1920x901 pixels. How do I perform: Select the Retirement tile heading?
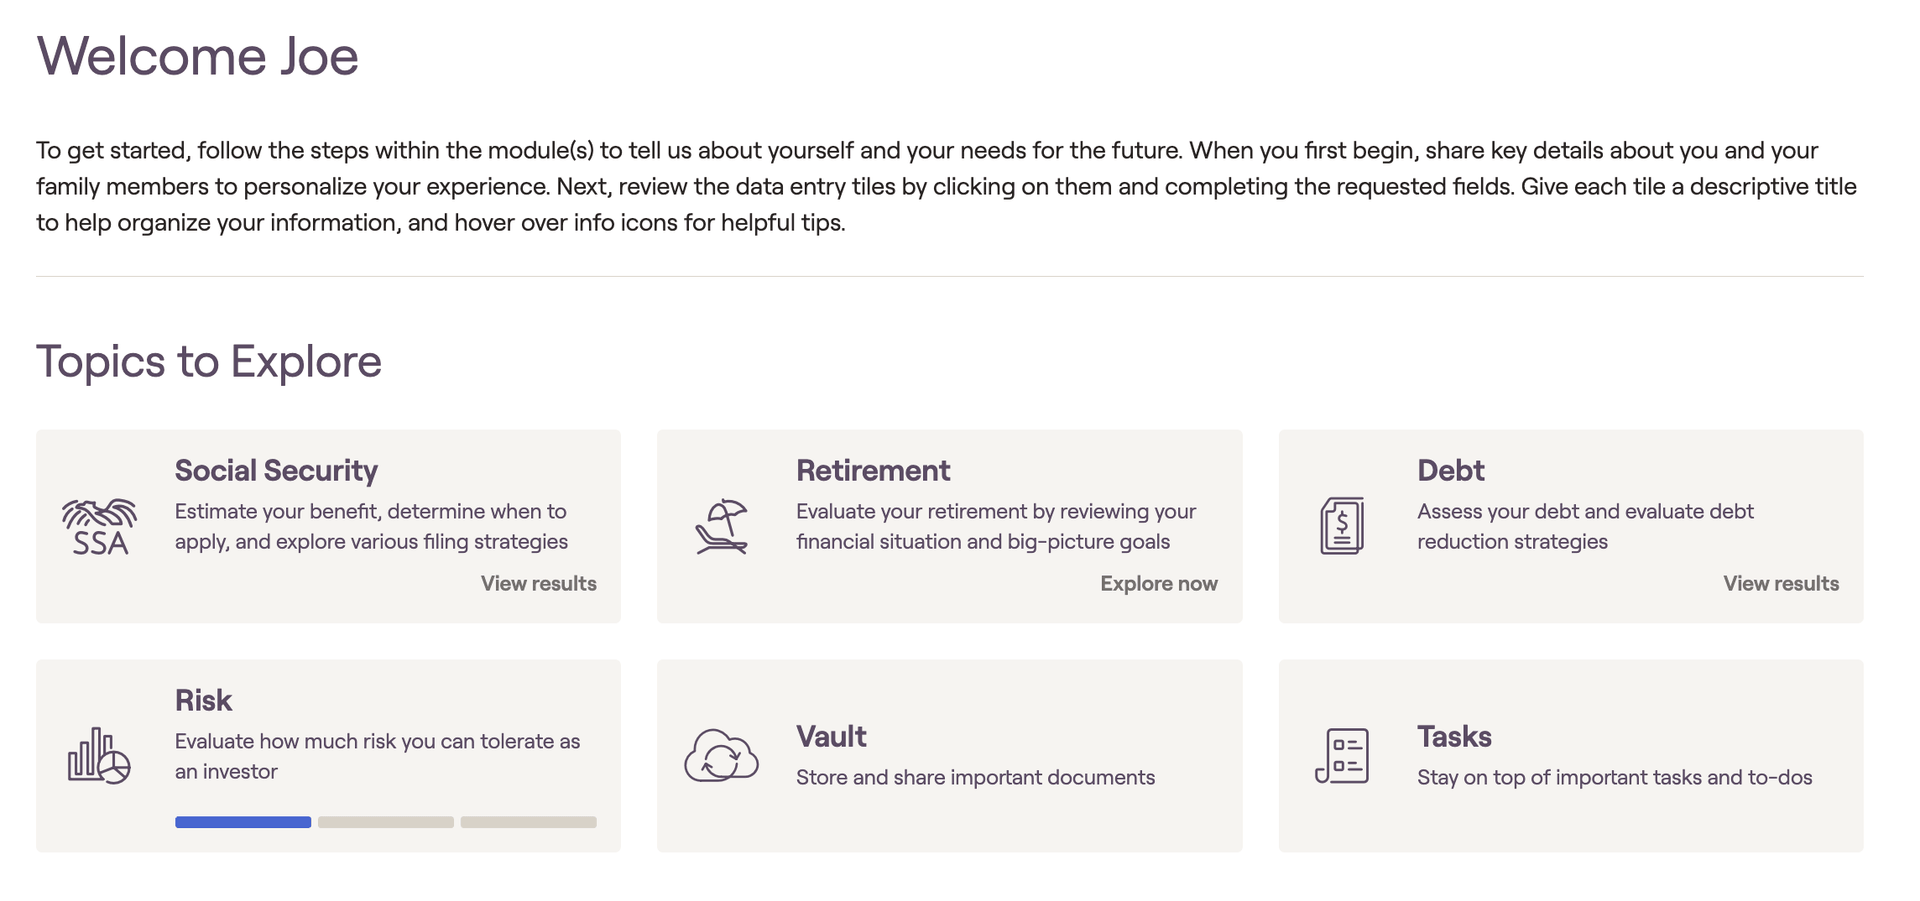point(873,471)
